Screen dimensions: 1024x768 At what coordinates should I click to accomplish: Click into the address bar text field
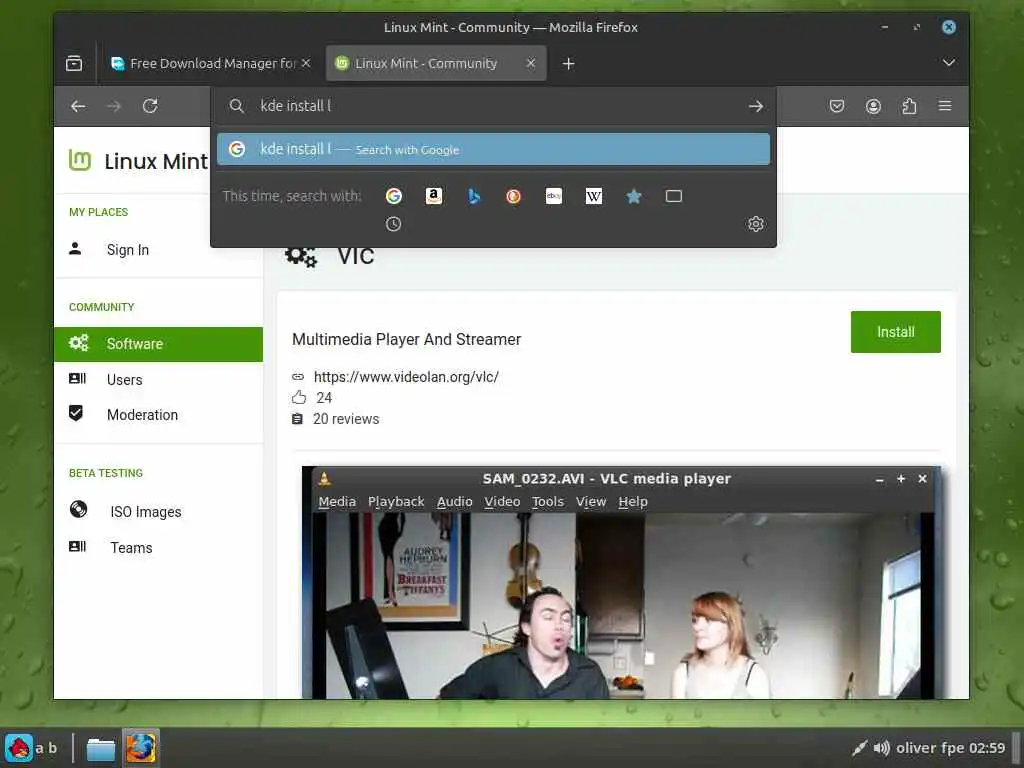click(496, 106)
